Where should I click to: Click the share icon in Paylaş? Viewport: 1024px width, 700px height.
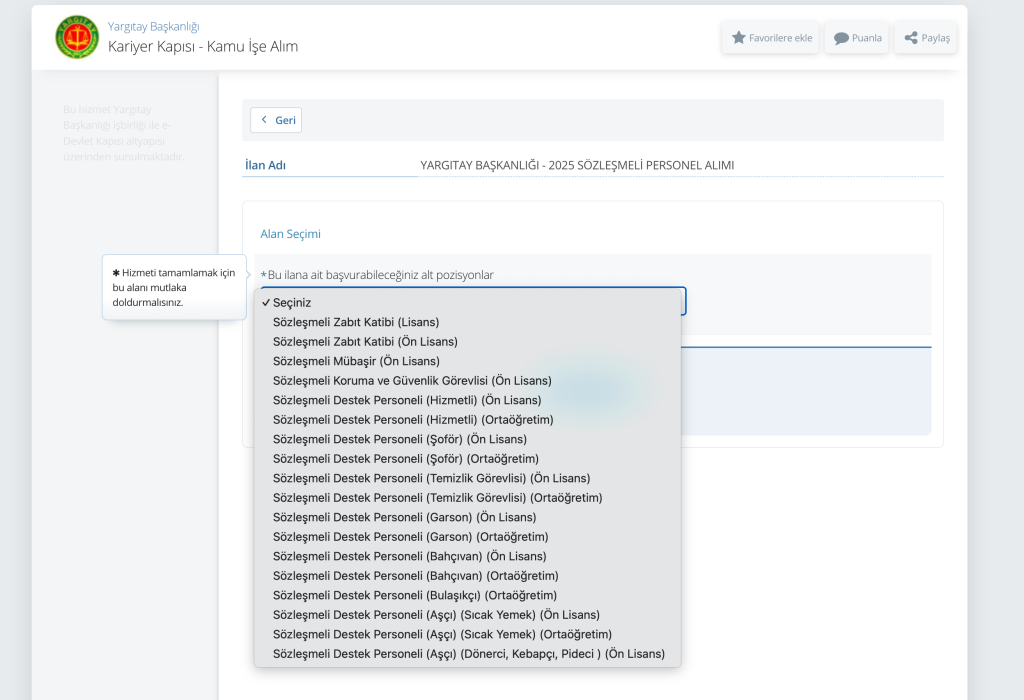(x=911, y=38)
